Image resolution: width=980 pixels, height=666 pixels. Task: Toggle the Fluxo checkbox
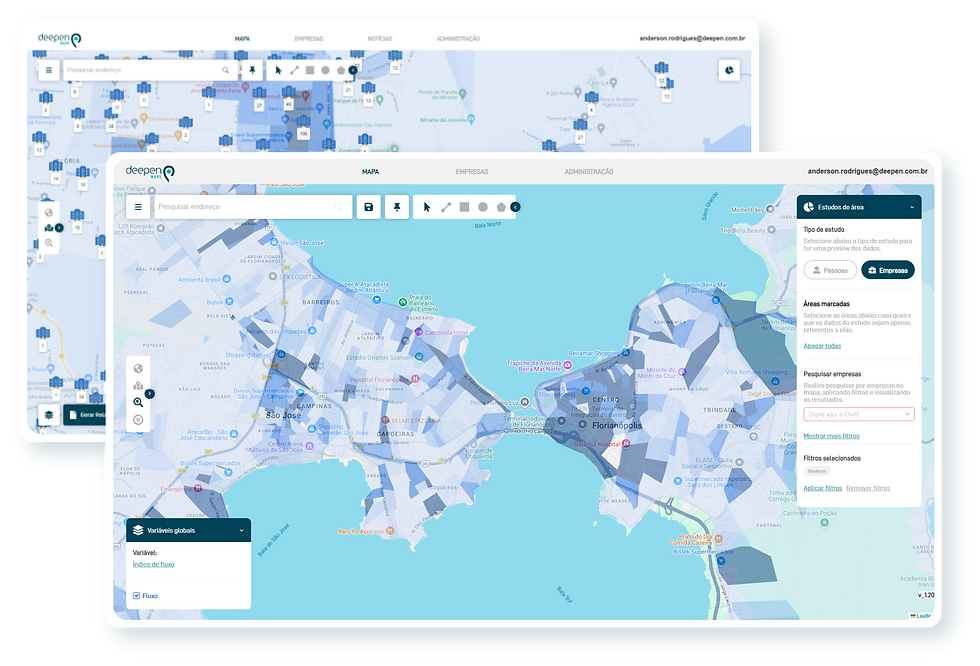click(x=136, y=595)
